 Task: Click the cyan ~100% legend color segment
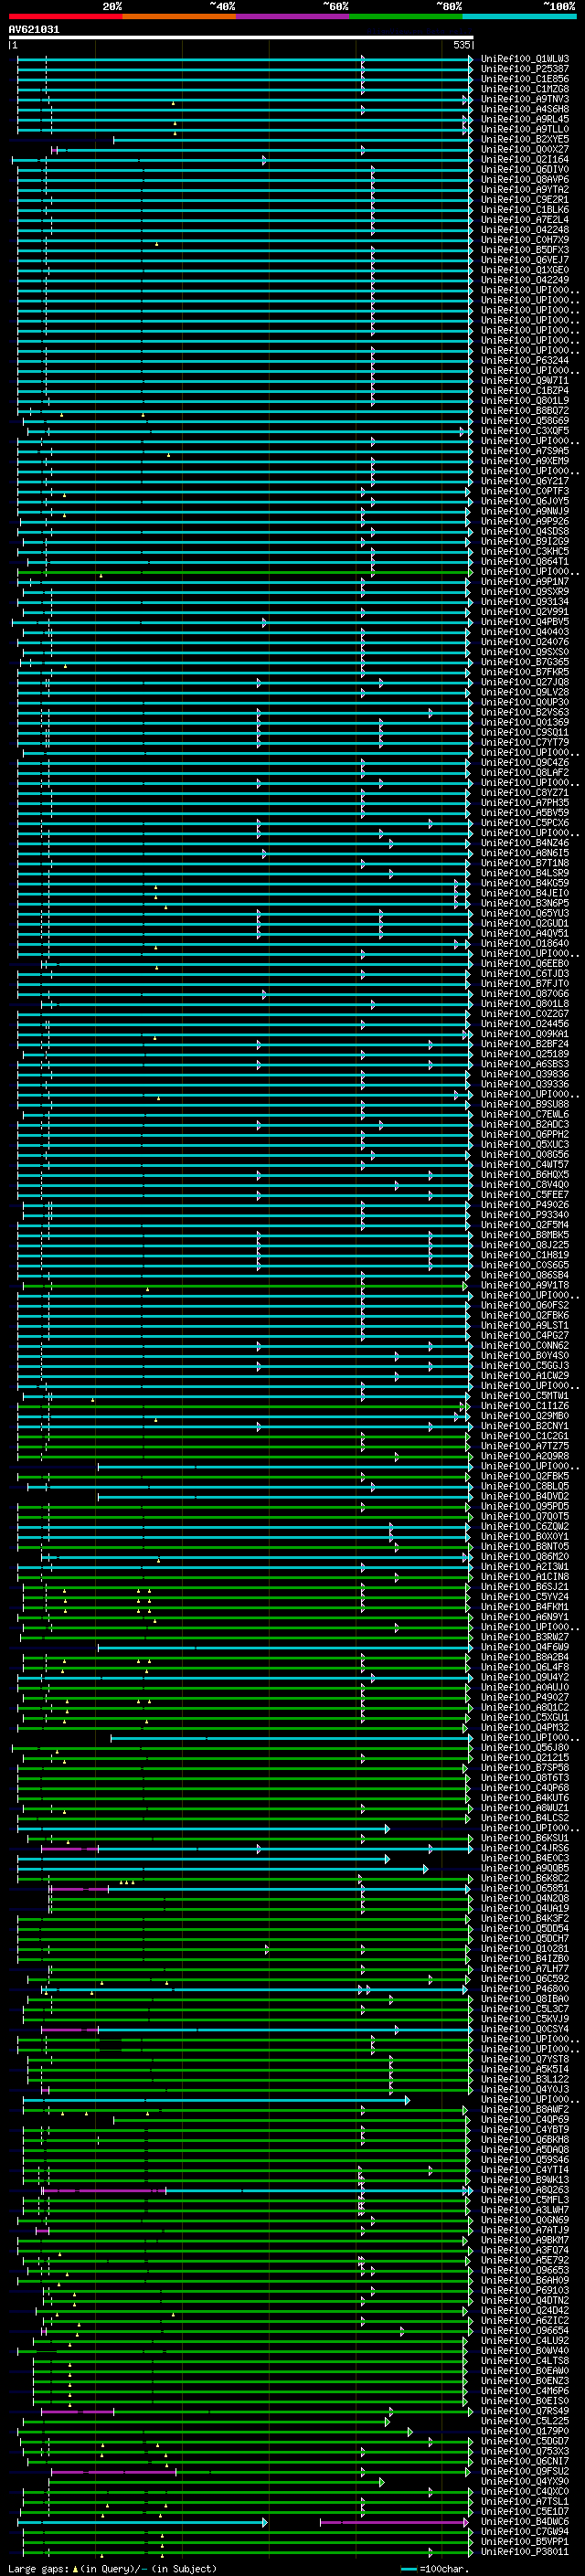tap(519, 17)
